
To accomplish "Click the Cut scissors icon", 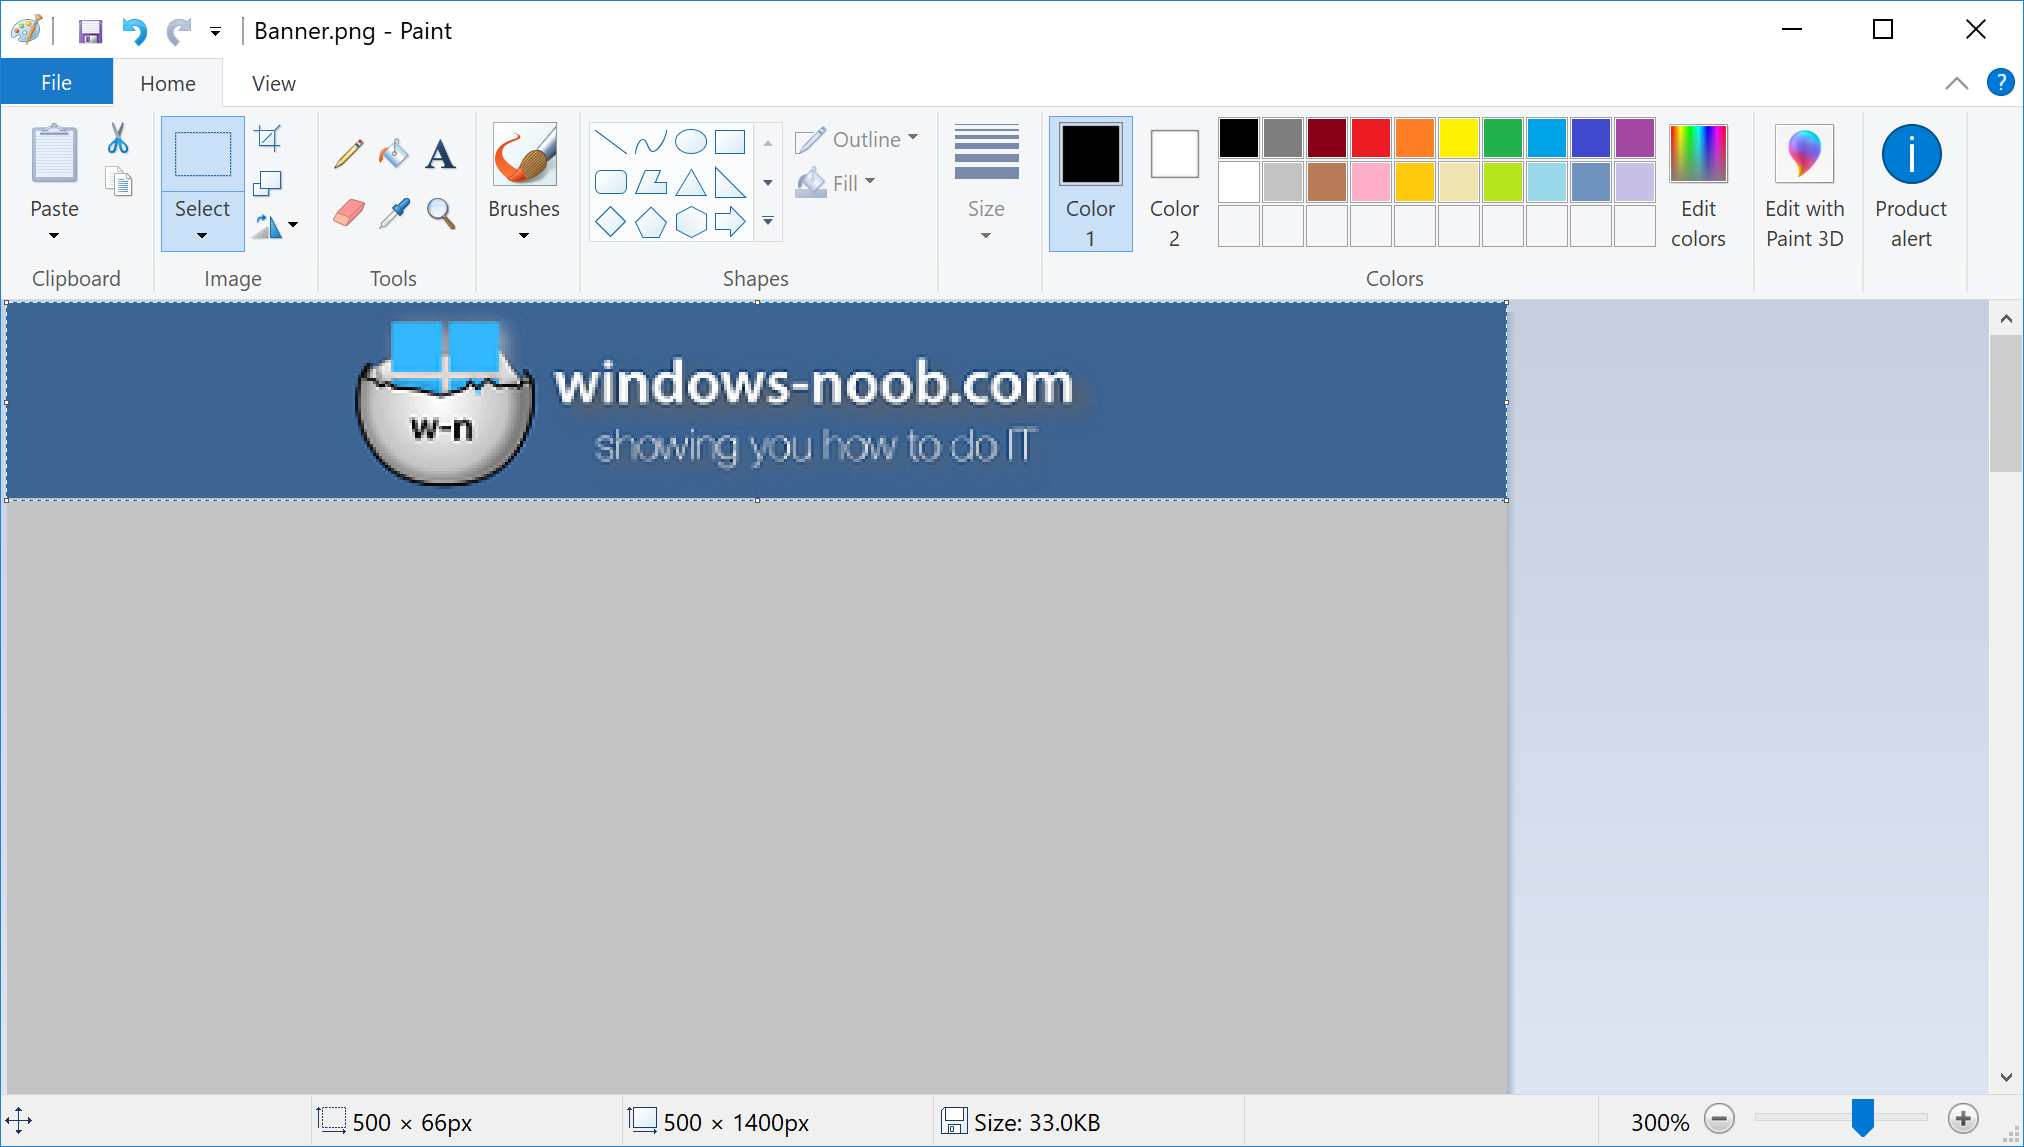I will (x=118, y=138).
